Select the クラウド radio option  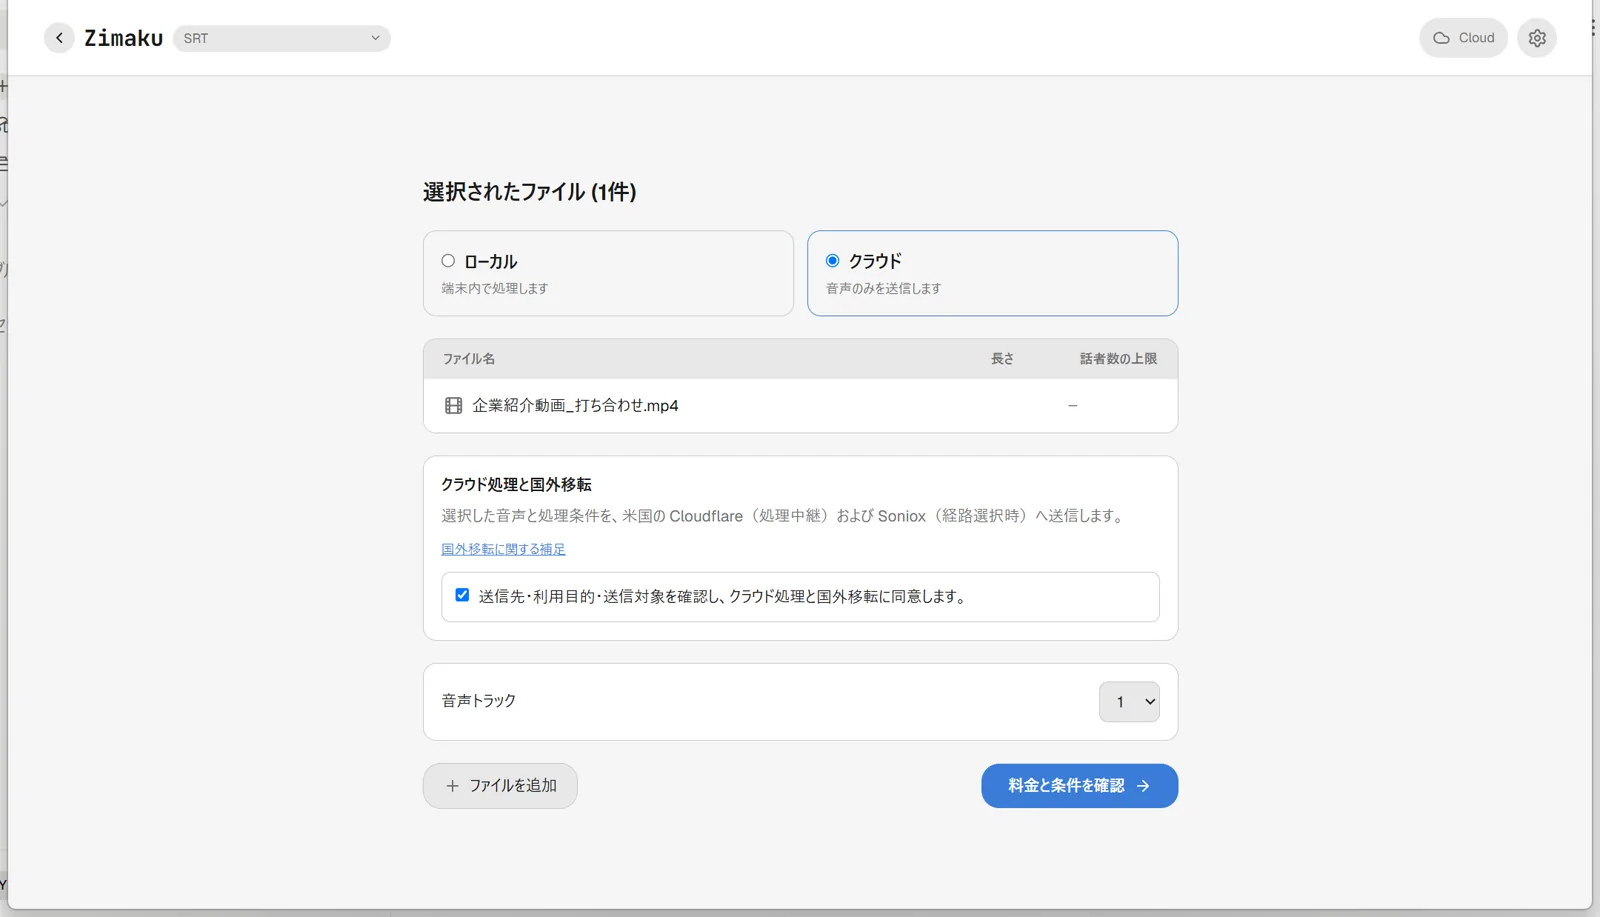(832, 261)
